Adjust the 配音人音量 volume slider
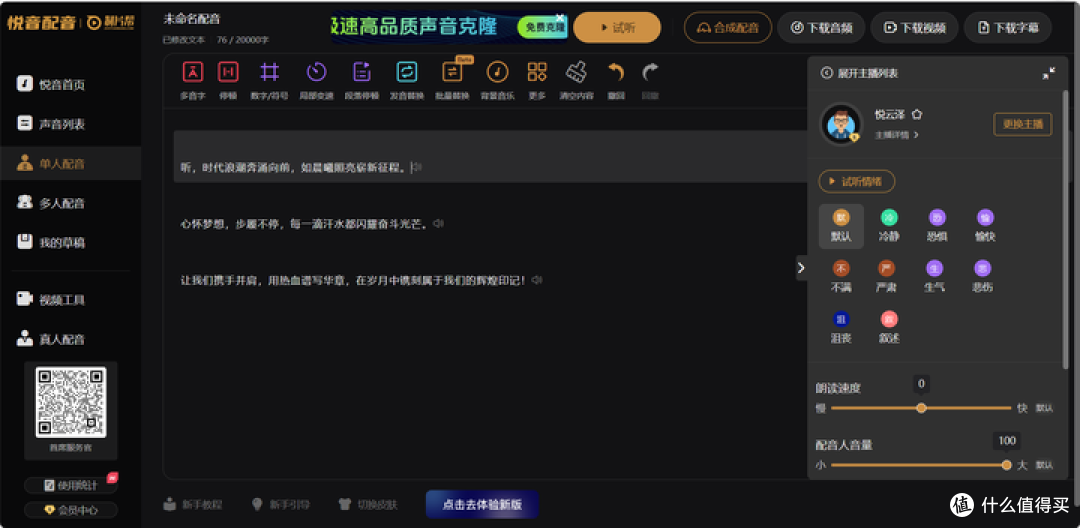The width and height of the screenshot is (1080, 528). (921, 465)
